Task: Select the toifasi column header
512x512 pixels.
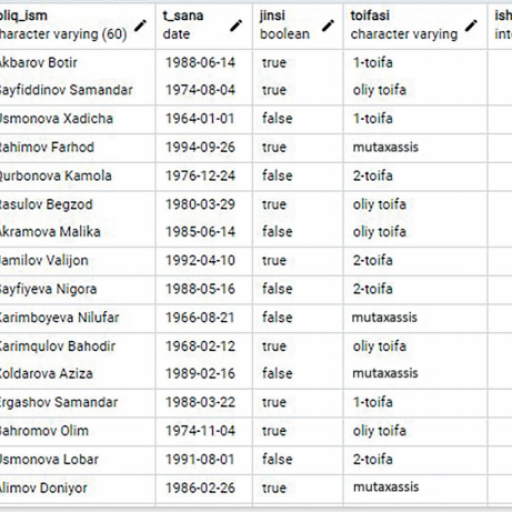Action: [415, 25]
